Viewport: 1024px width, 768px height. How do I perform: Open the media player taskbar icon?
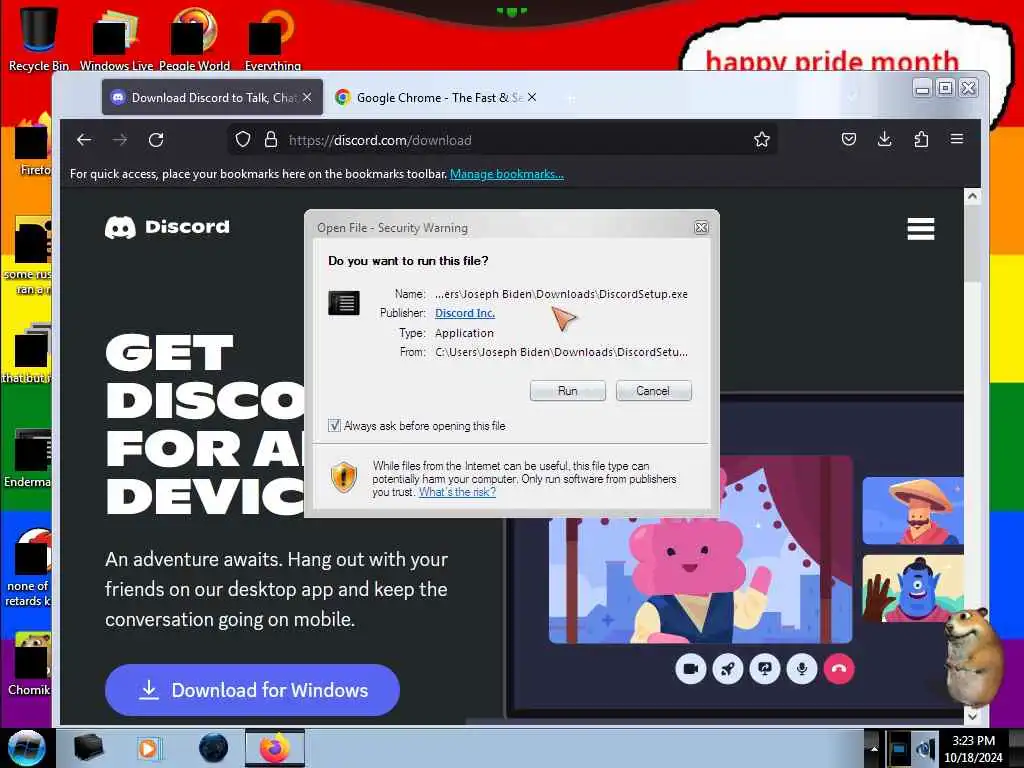[149, 748]
